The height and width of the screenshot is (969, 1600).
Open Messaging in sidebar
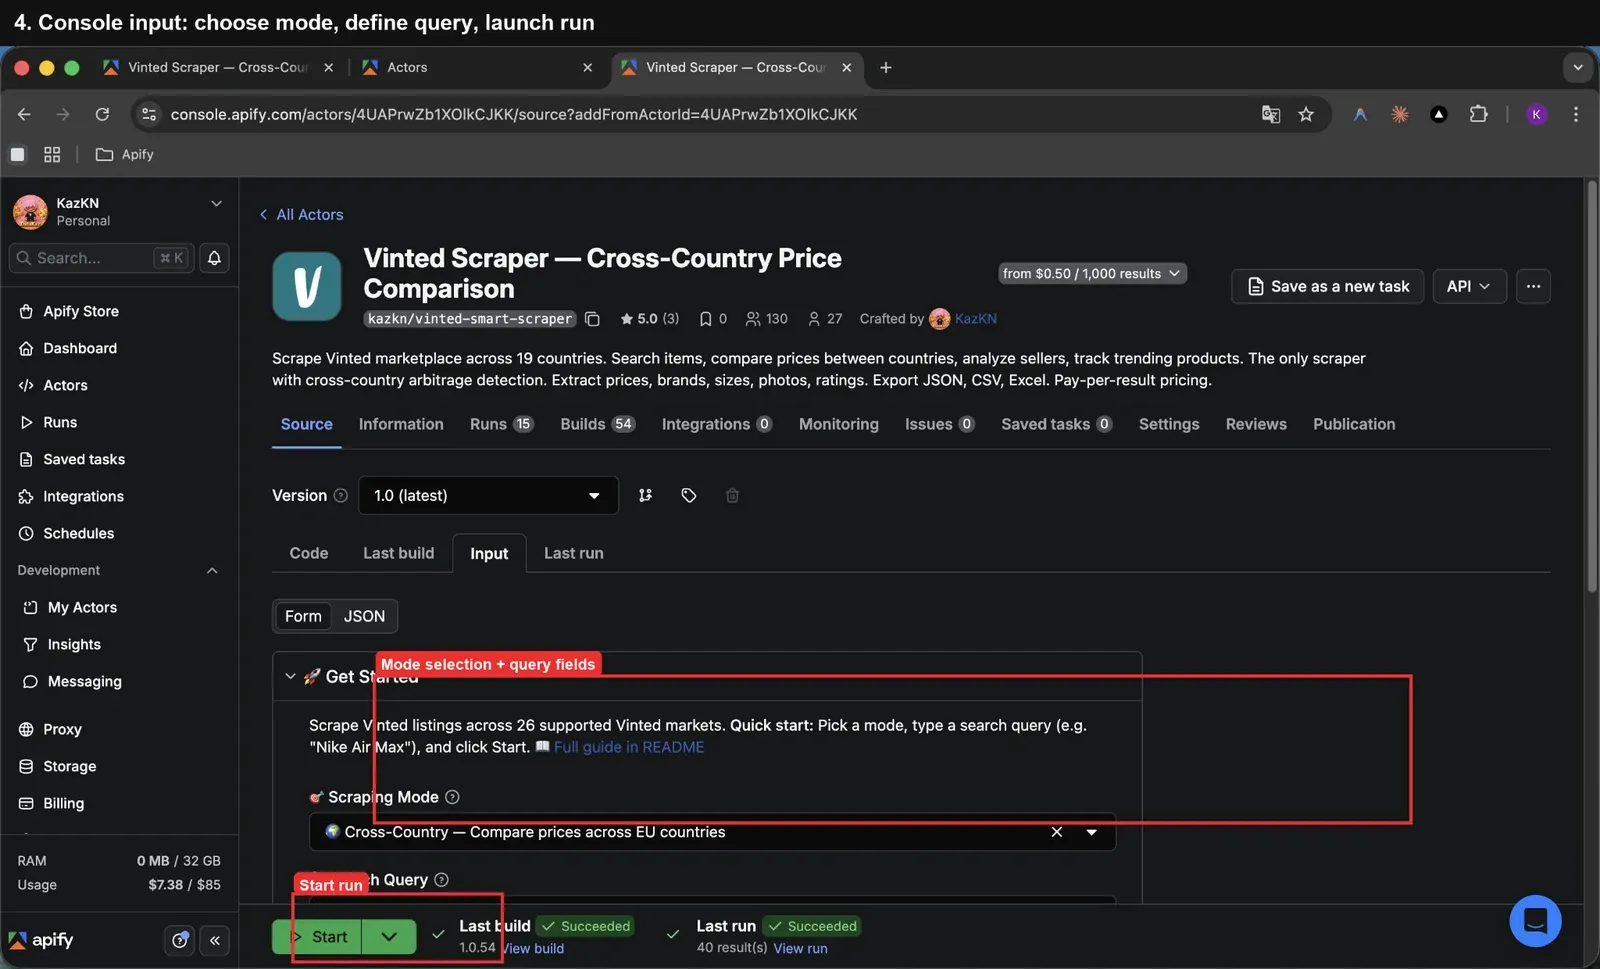point(84,681)
